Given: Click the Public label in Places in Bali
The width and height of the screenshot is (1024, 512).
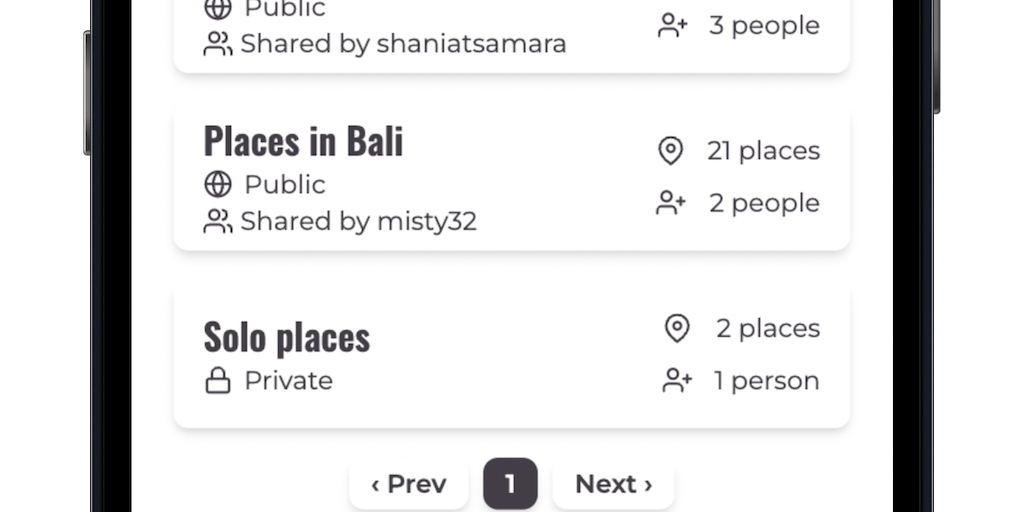Looking at the screenshot, I should click(285, 185).
